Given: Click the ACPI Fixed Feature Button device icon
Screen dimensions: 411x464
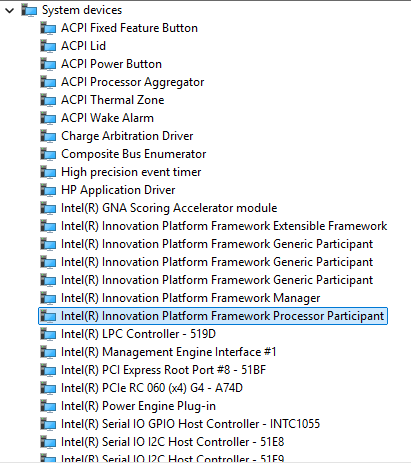Looking at the screenshot, I should coord(48,28).
